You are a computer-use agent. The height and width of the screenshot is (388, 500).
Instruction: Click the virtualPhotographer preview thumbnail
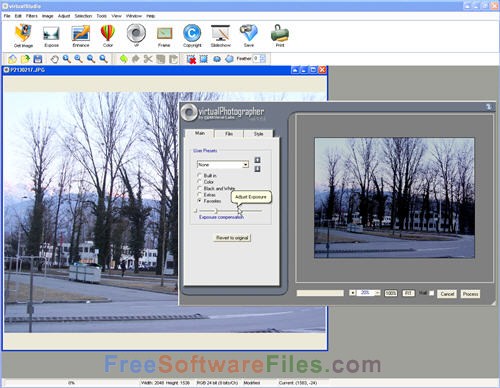point(394,198)
